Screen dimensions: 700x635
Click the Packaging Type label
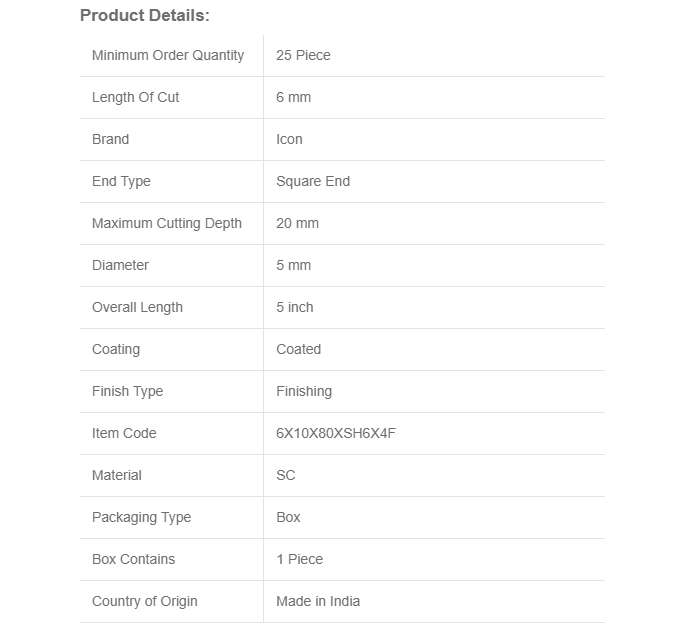pyautogui.click(x=141, y=518)
